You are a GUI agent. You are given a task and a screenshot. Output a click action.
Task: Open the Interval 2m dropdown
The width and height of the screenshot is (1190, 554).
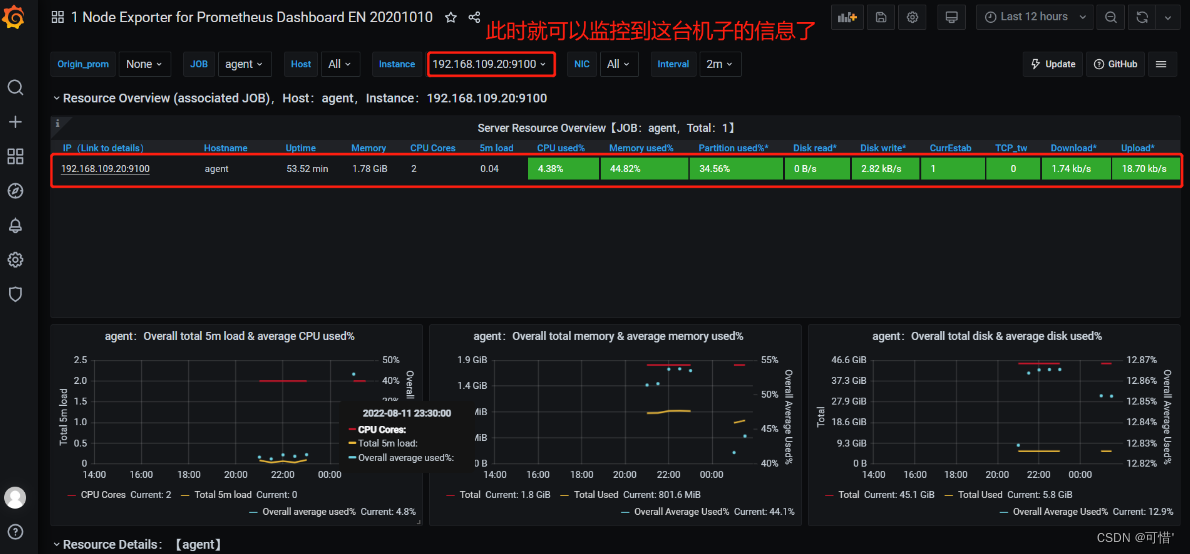719,65
